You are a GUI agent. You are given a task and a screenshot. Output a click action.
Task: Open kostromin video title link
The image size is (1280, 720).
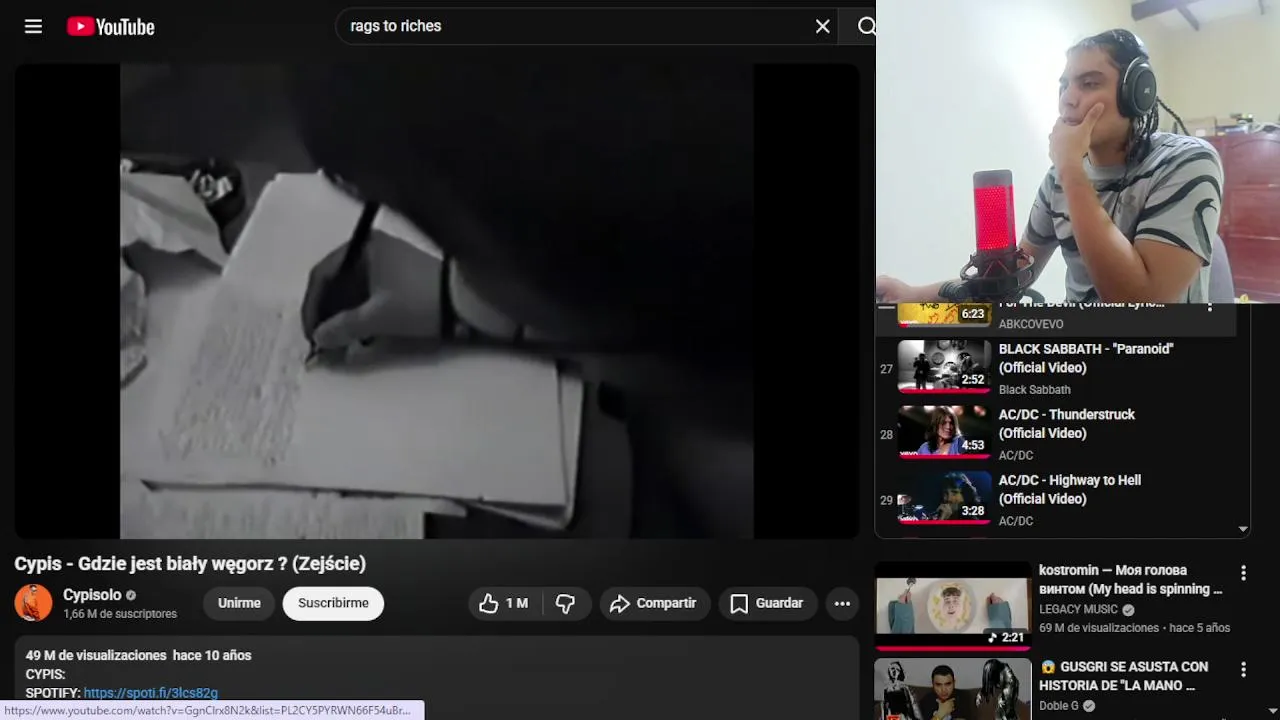(1131, 580)
